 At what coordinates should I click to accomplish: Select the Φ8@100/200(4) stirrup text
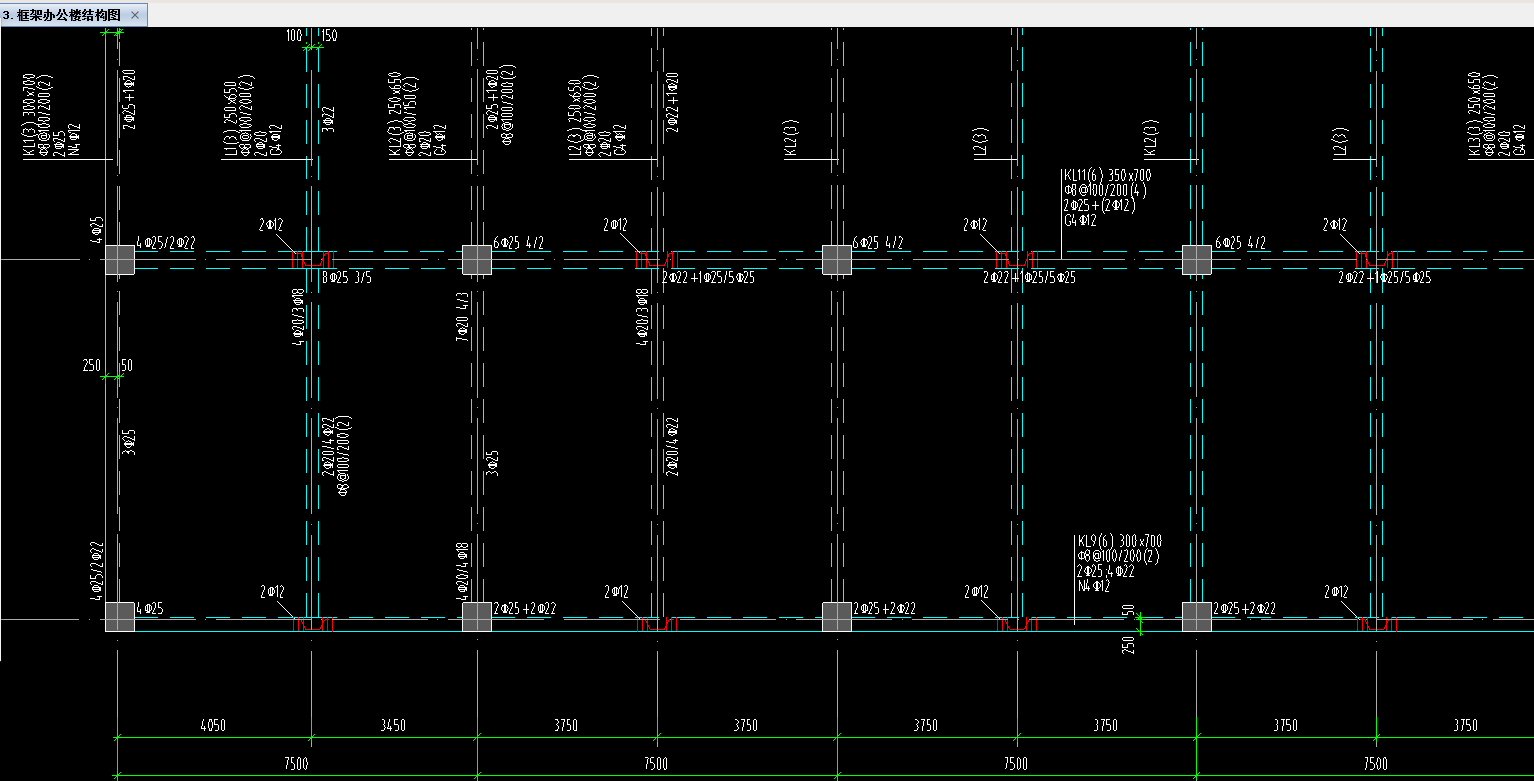pos(1105,190)
